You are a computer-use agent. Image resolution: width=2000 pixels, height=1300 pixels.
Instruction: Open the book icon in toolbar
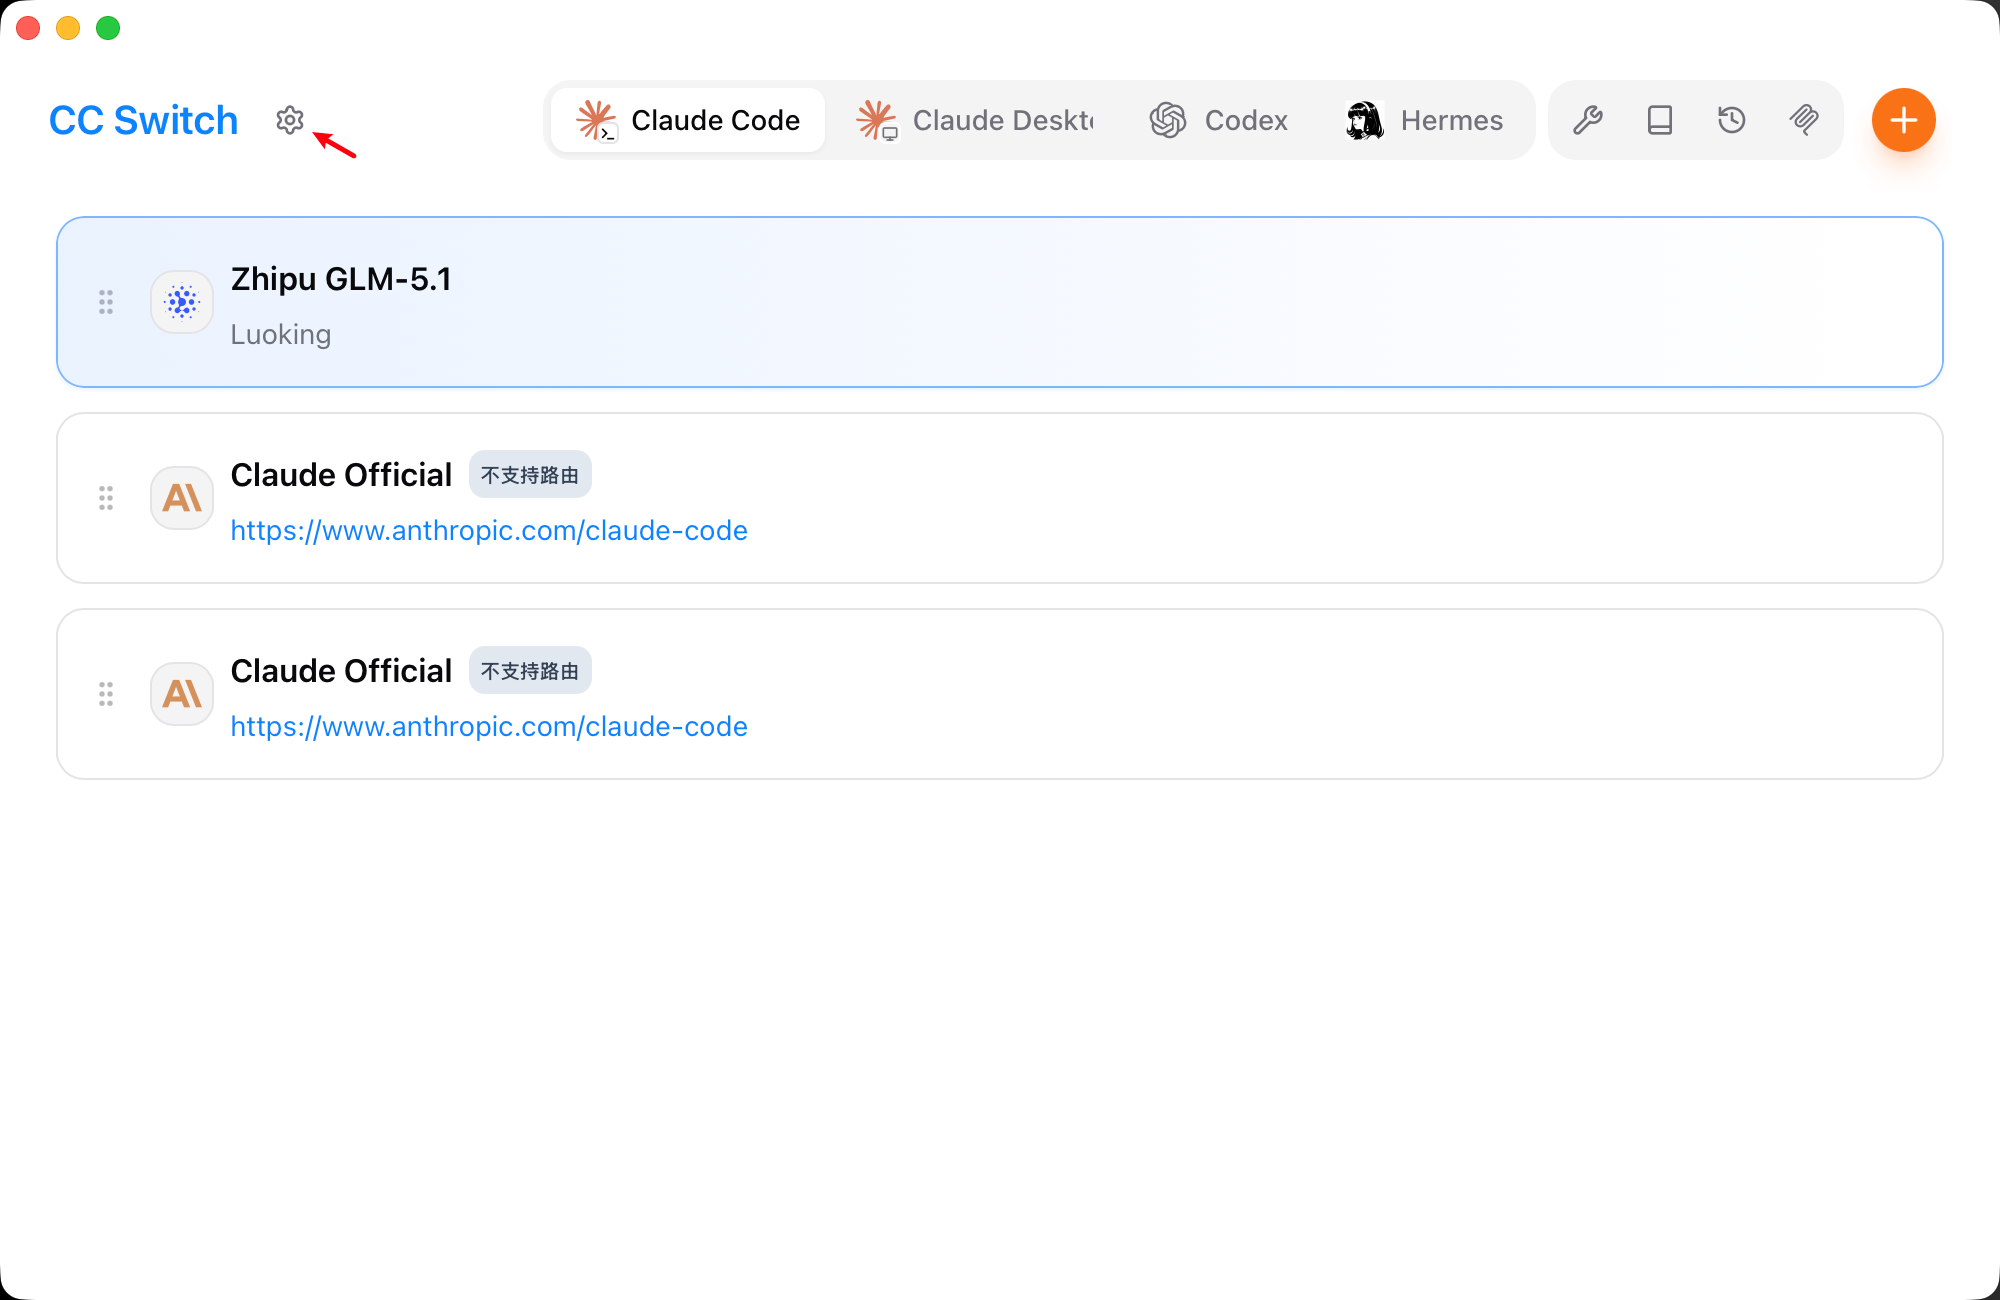pos(1660,120)
